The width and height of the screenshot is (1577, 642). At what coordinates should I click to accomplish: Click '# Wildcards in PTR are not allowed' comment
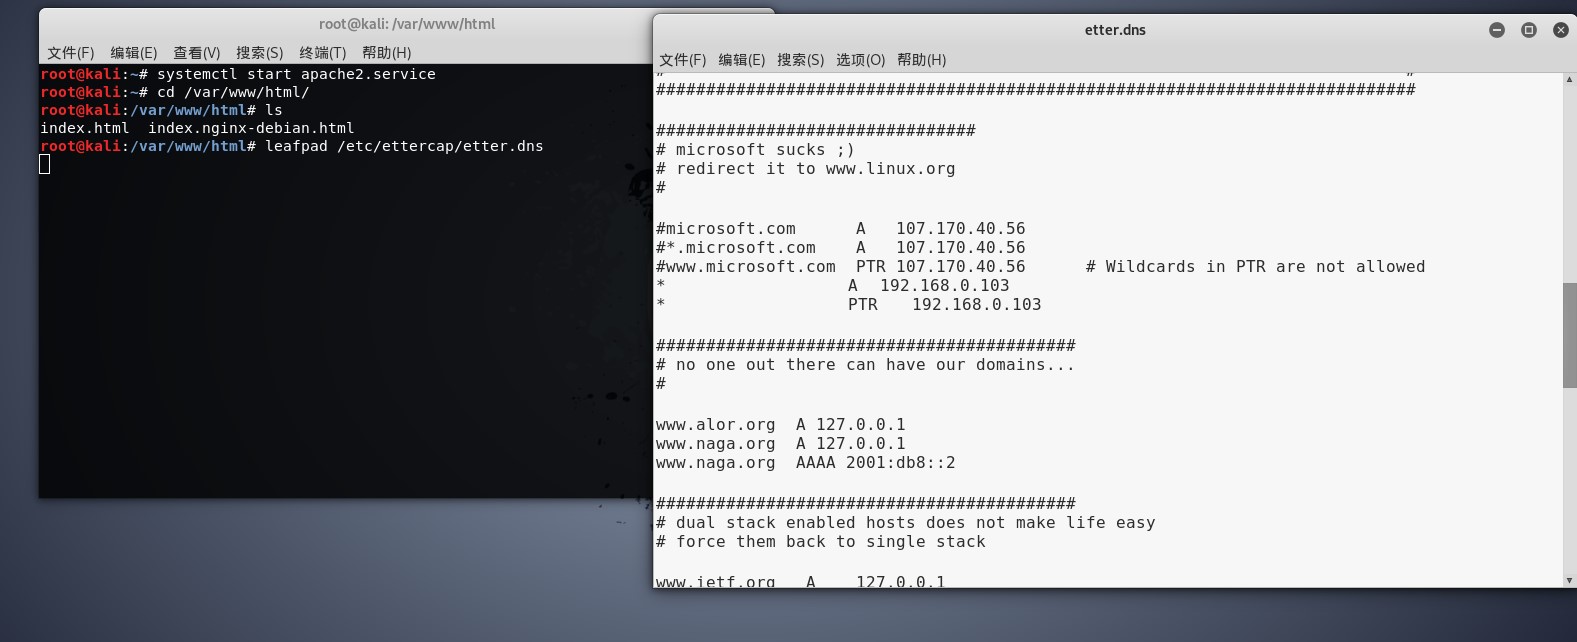tap(1255, 266)
